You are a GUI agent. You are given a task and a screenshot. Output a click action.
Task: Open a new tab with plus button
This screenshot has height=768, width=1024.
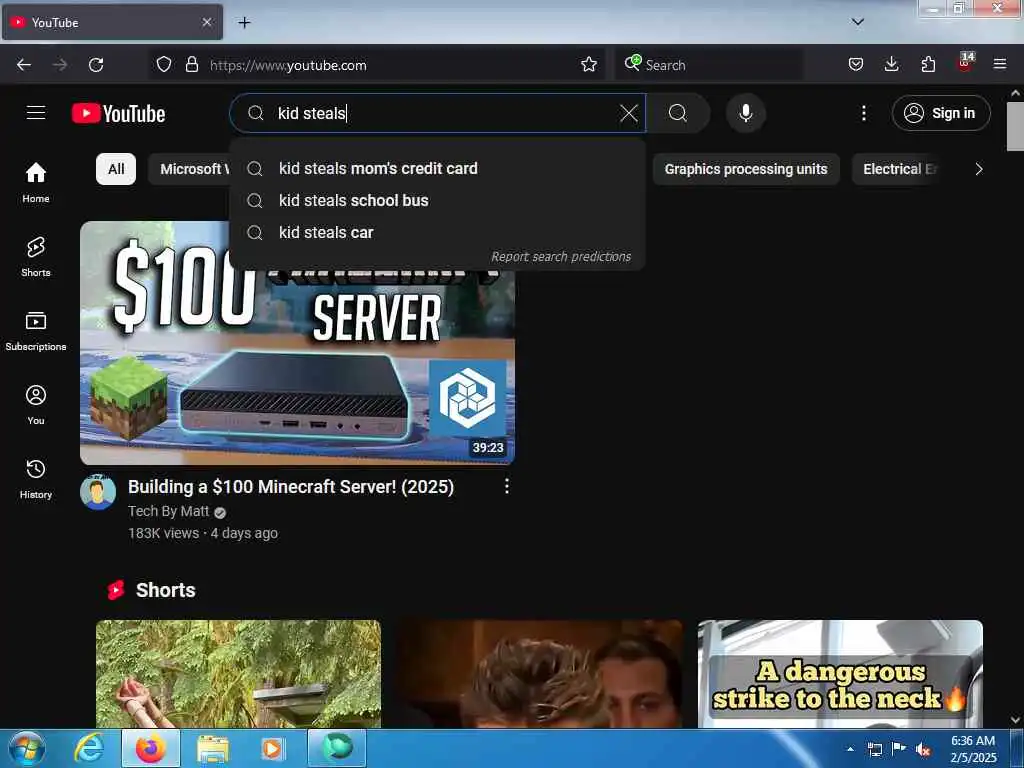coord(244,23)
